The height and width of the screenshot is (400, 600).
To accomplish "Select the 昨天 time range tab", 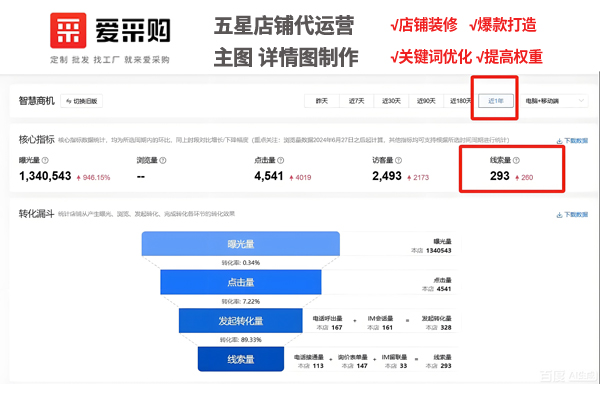I will point(322,101).
